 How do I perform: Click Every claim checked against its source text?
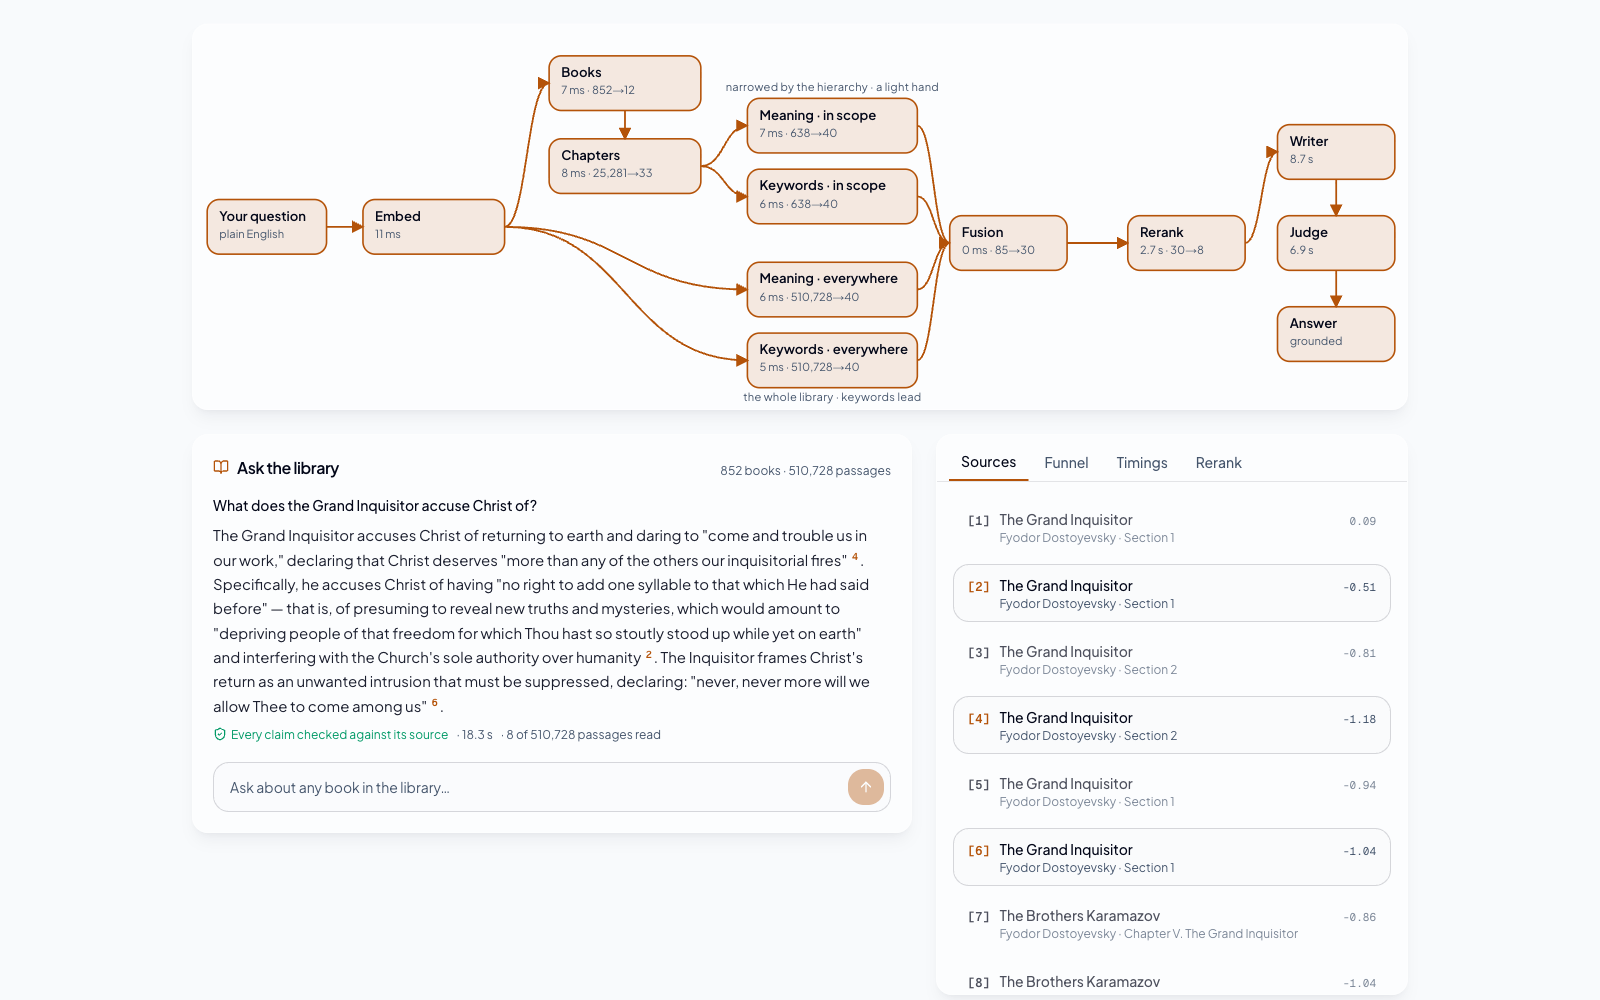pyautogui.click(x=339, y=735)
